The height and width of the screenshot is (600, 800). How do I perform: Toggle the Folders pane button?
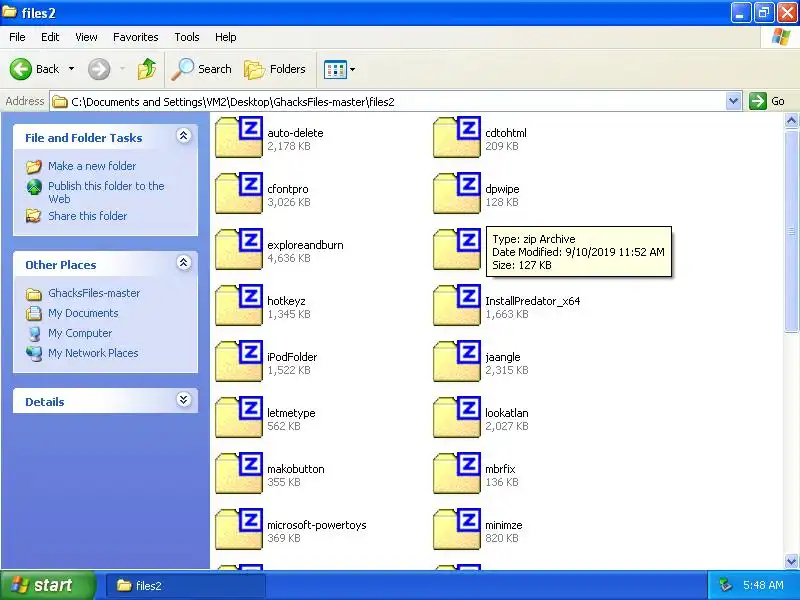point(275,69)
